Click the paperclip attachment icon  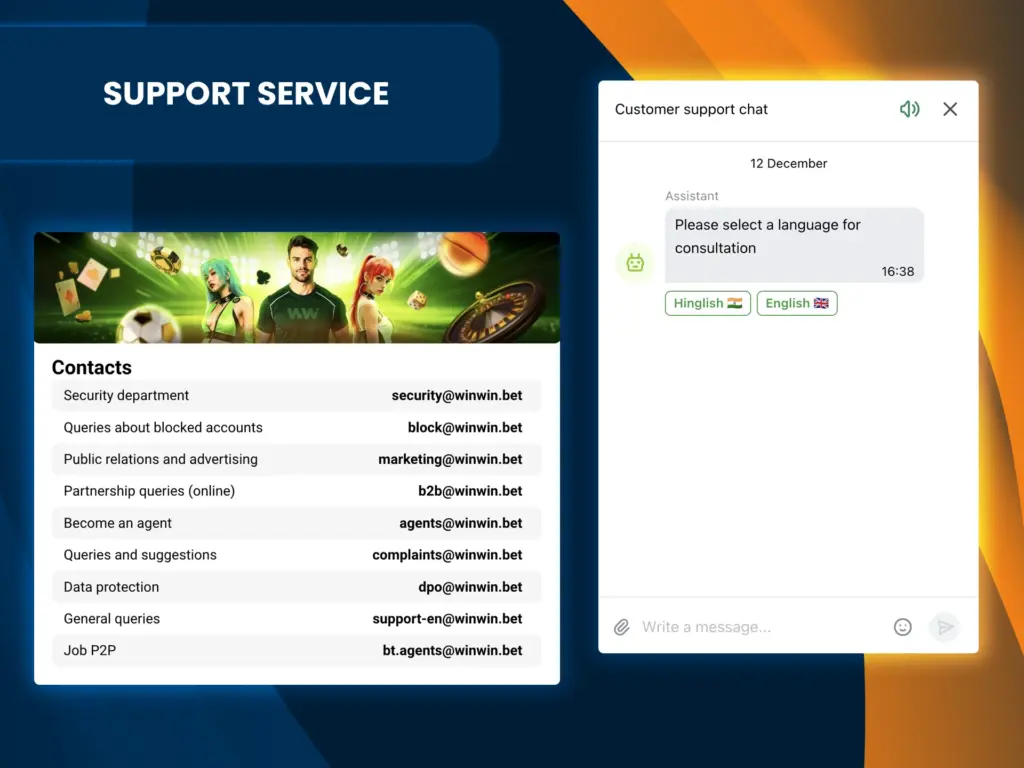click(x=621, y=627)
